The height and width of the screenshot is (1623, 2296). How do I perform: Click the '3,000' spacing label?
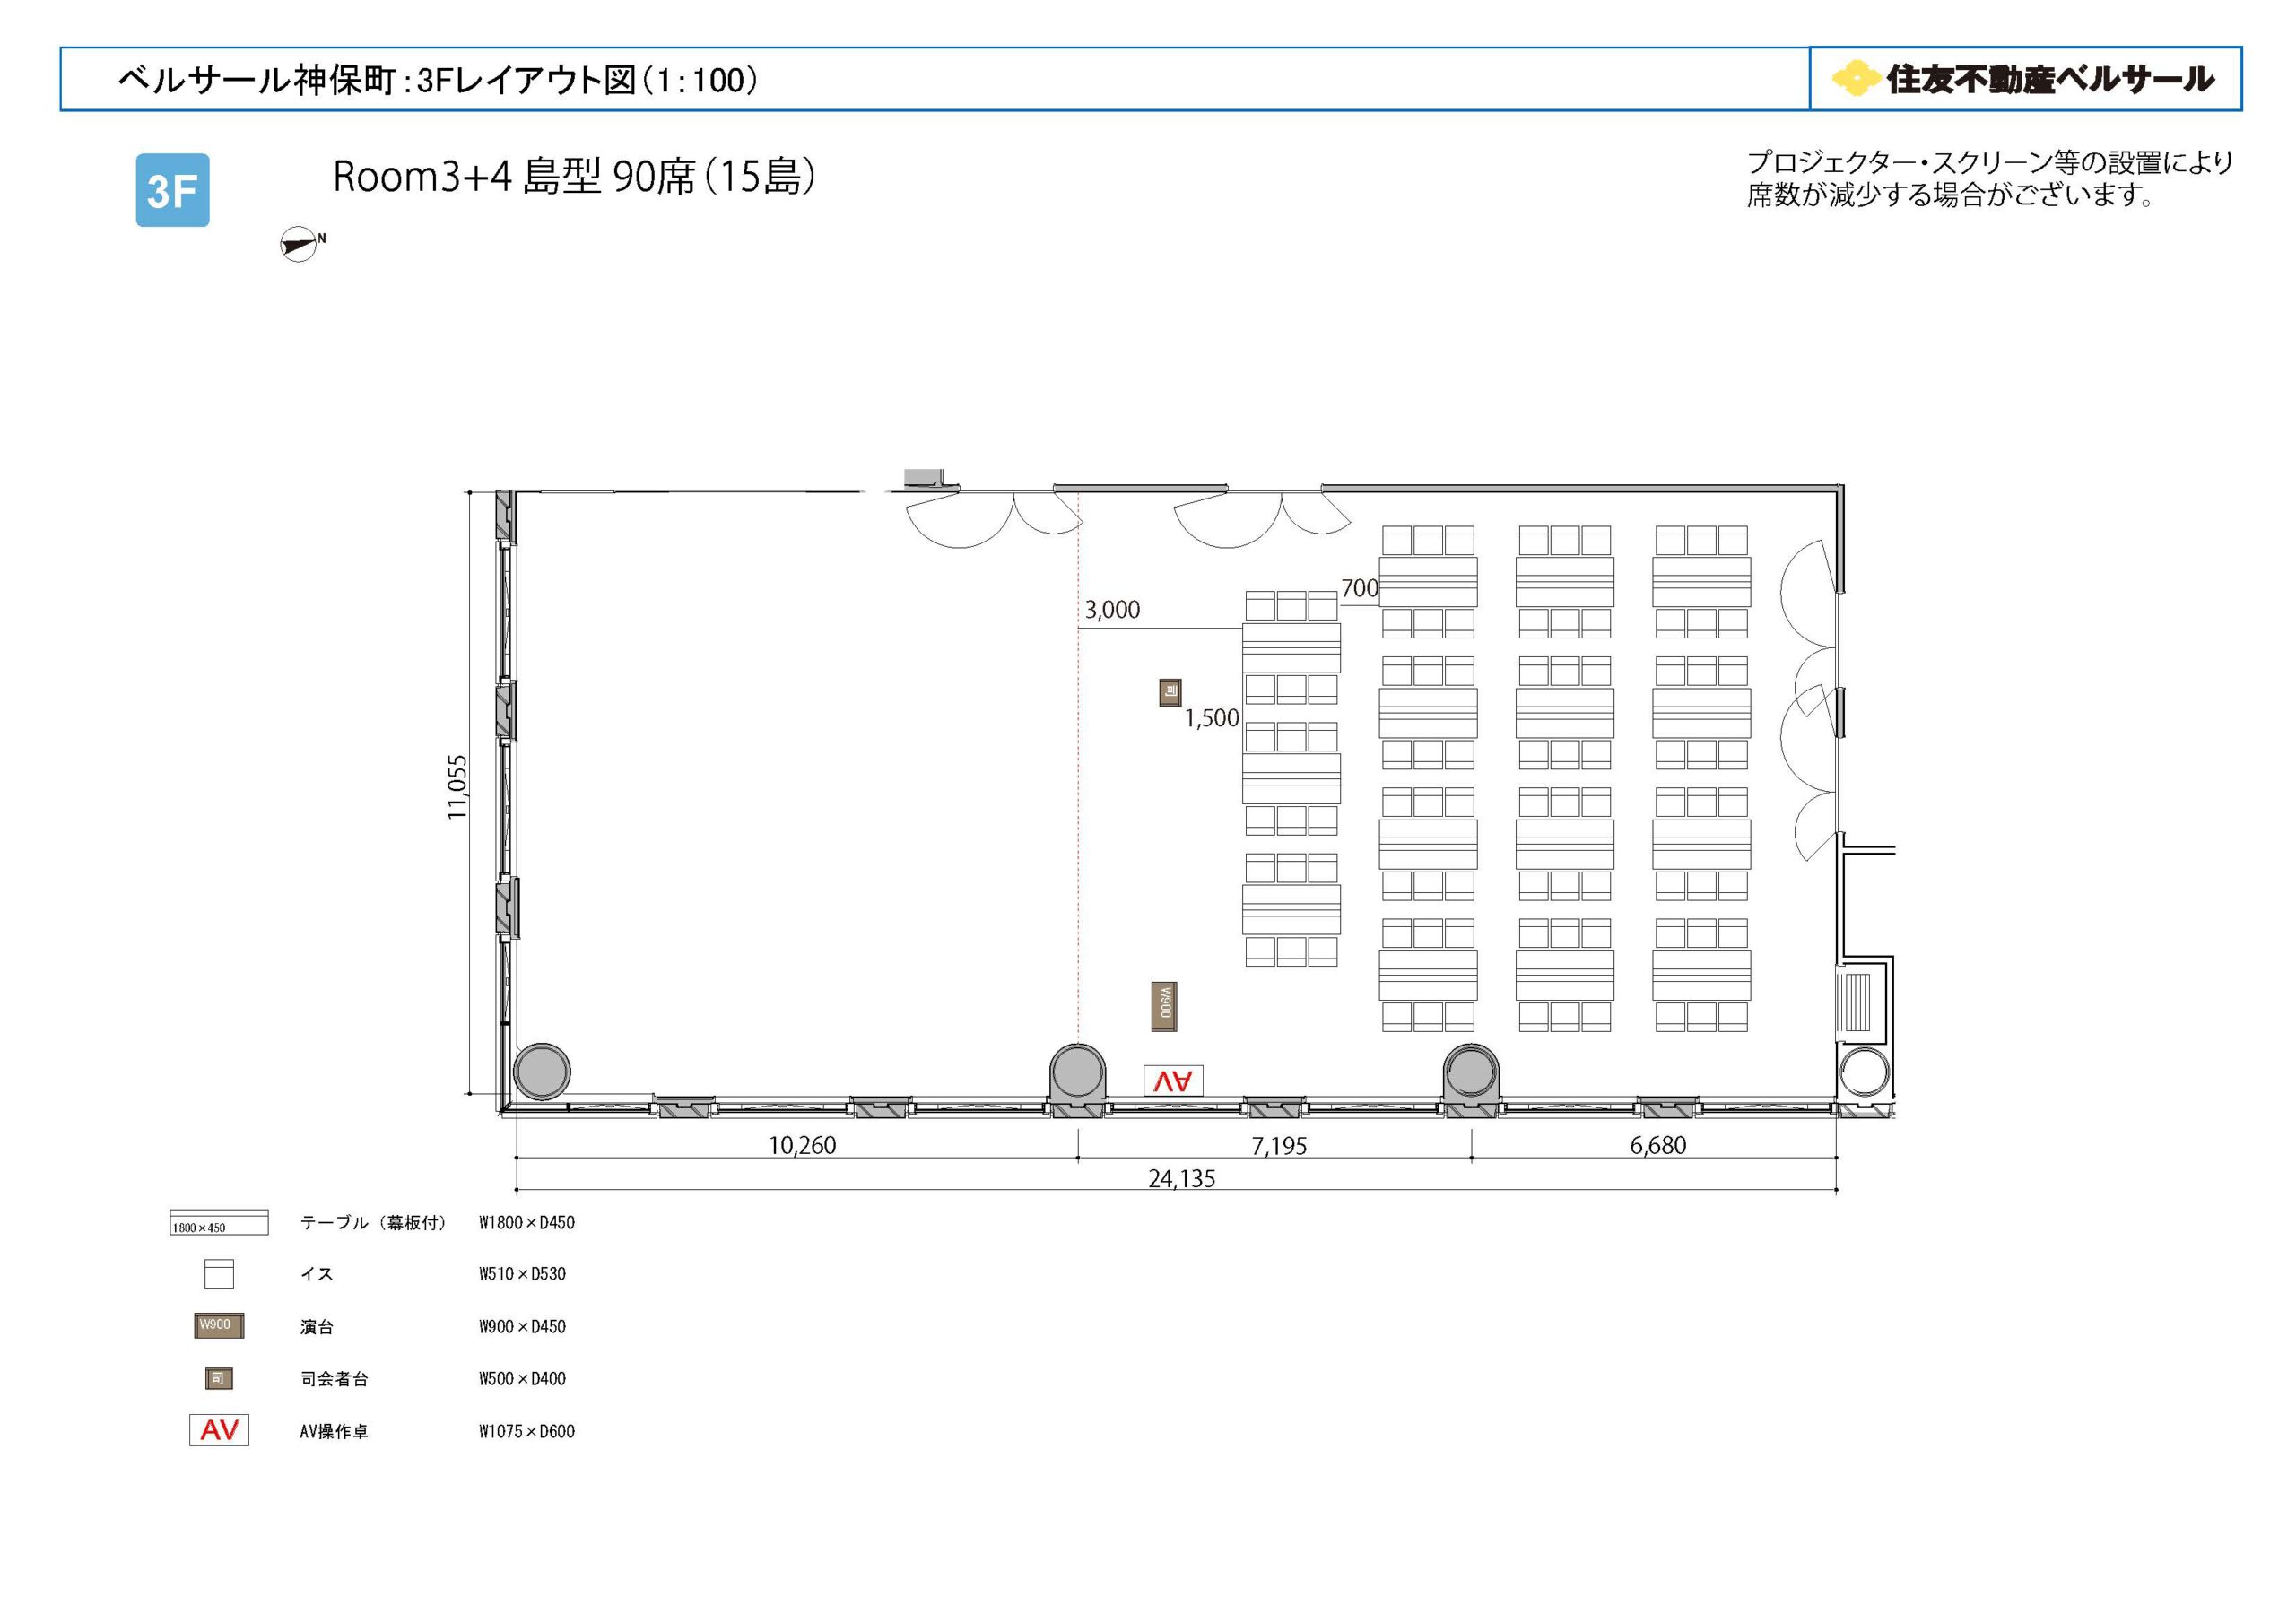1113,610
